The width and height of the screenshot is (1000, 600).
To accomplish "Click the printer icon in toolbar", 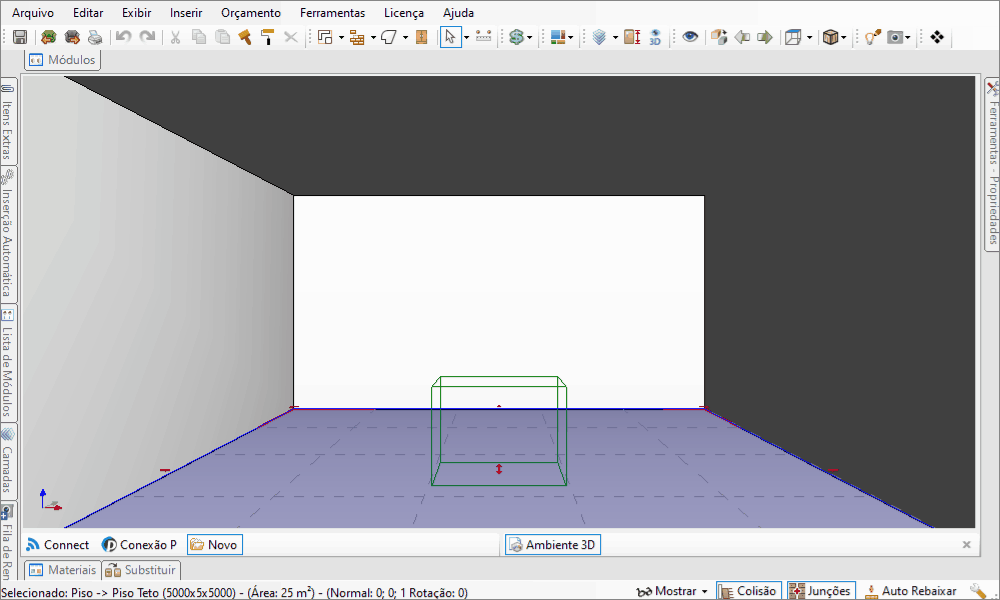I will pyautogui.click(x=95, y=37).
